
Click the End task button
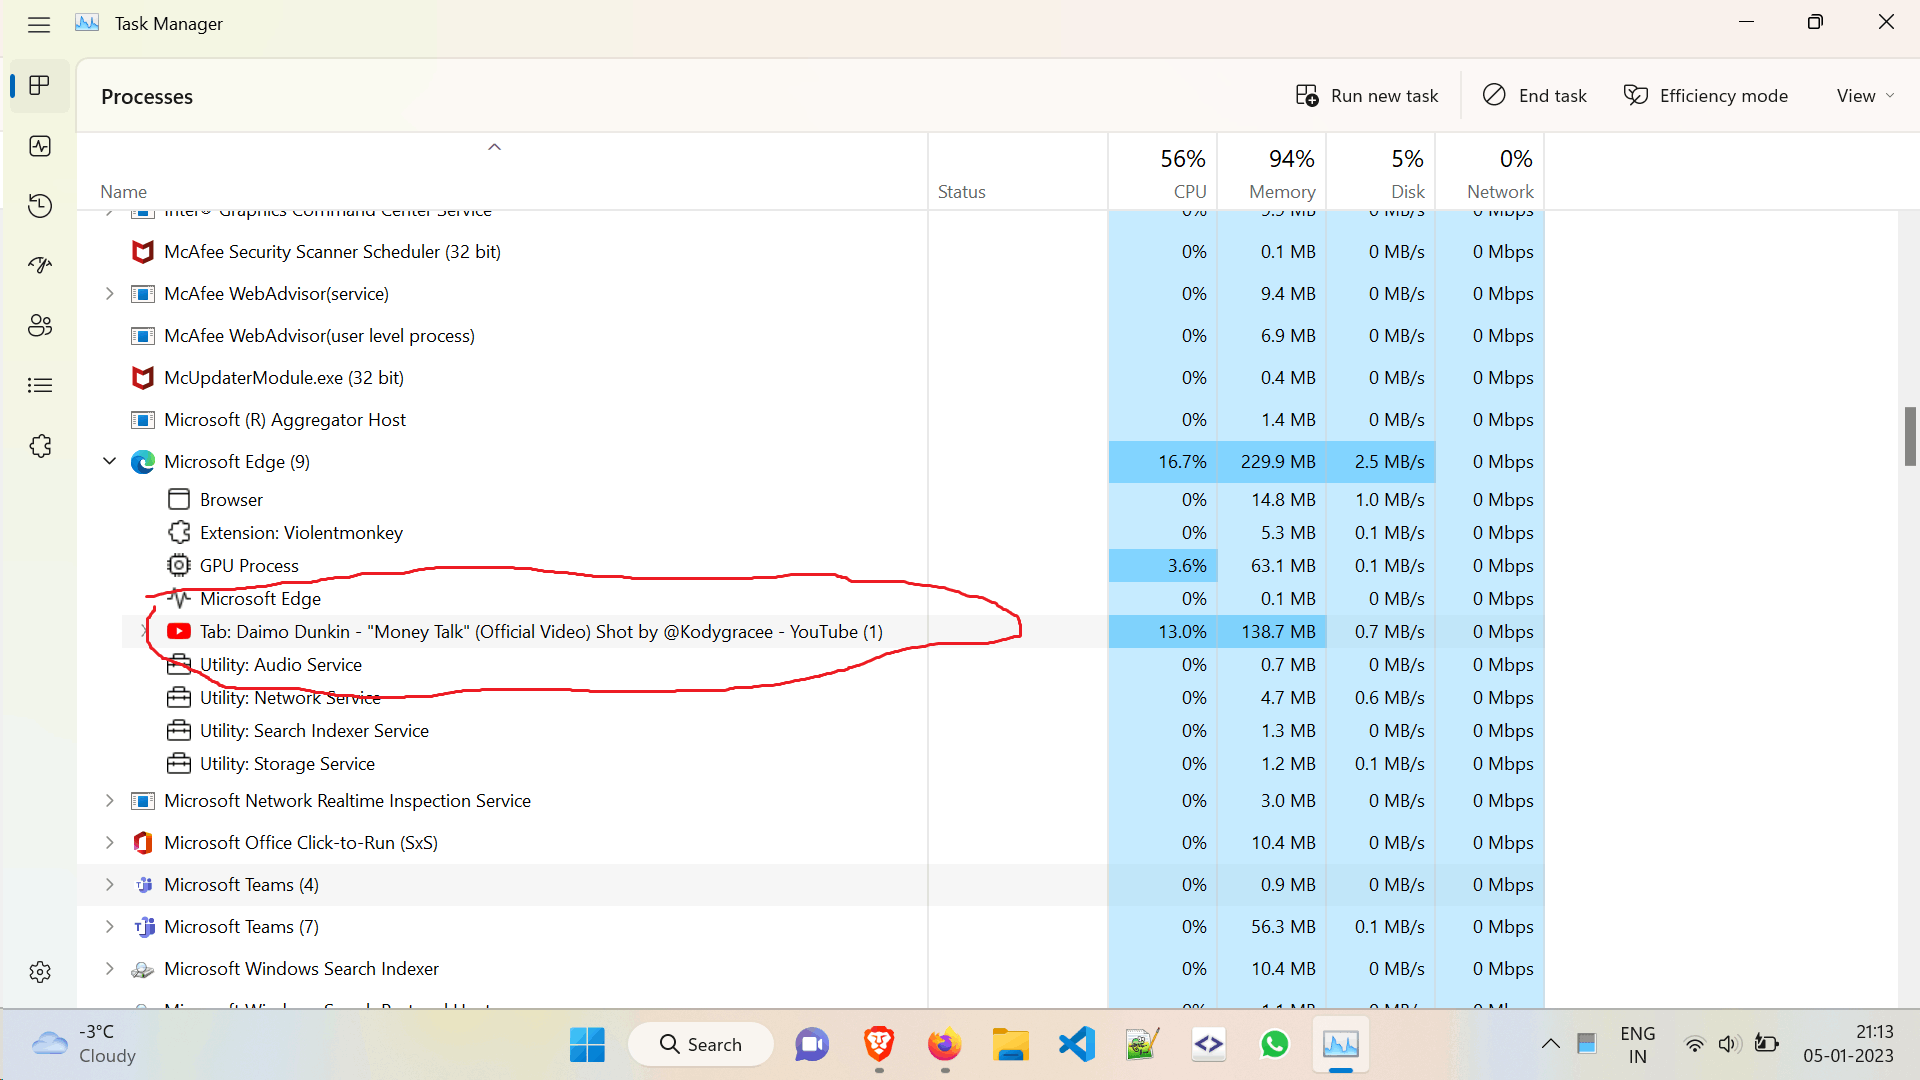1535,96
